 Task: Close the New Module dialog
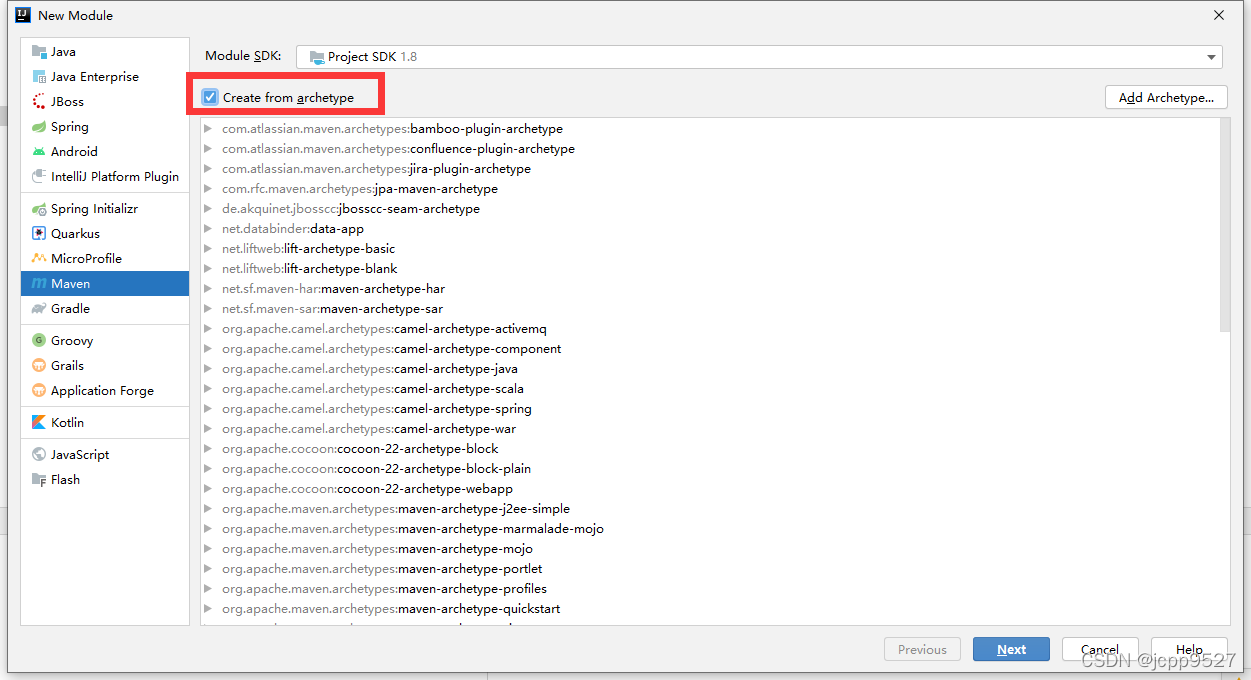(1219, 15)
